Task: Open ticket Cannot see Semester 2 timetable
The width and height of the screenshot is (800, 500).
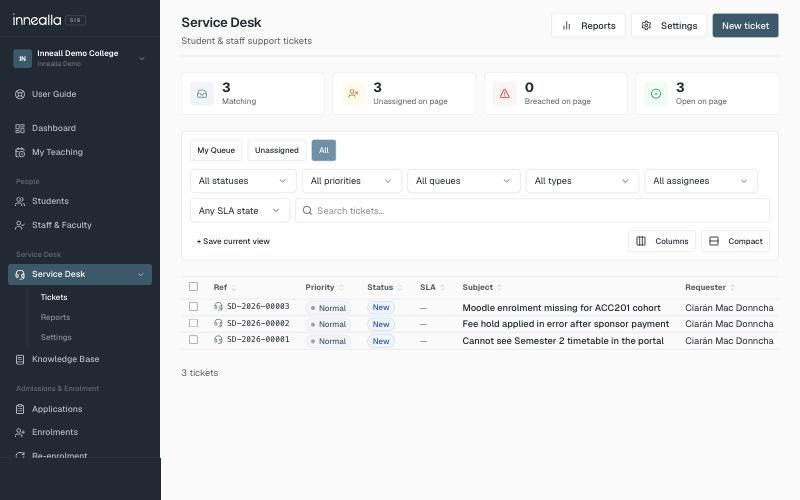Action: (x=563, y=341)
